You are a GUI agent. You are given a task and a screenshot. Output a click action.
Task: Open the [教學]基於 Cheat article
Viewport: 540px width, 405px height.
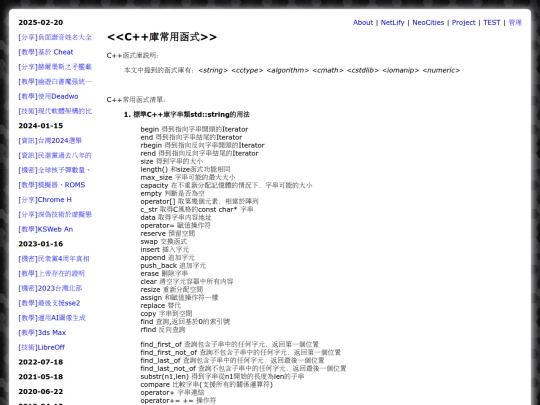click(46, 52)
